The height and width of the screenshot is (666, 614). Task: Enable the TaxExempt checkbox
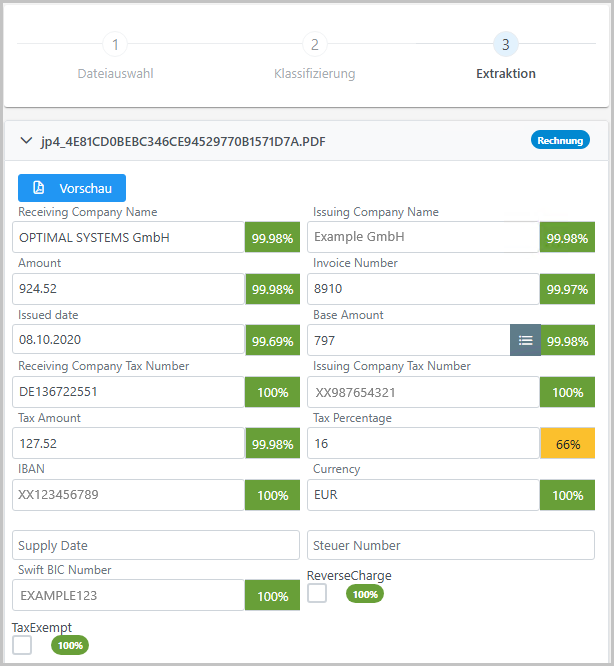tap(22, 645)
